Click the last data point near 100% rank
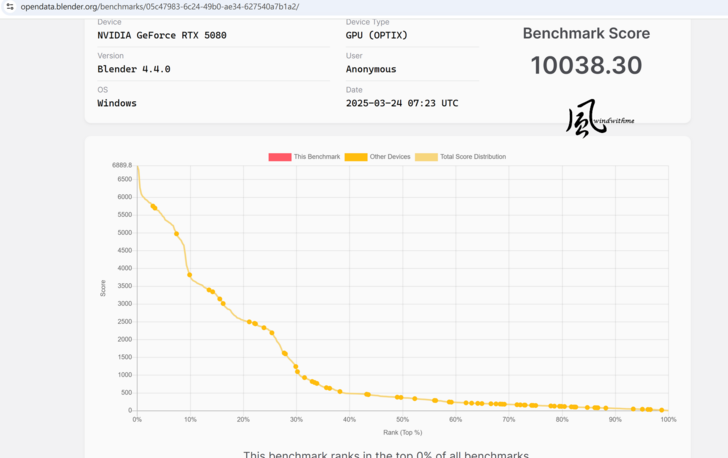The height and width of the screenshot is (458, 728). click(x=662, y=410)
